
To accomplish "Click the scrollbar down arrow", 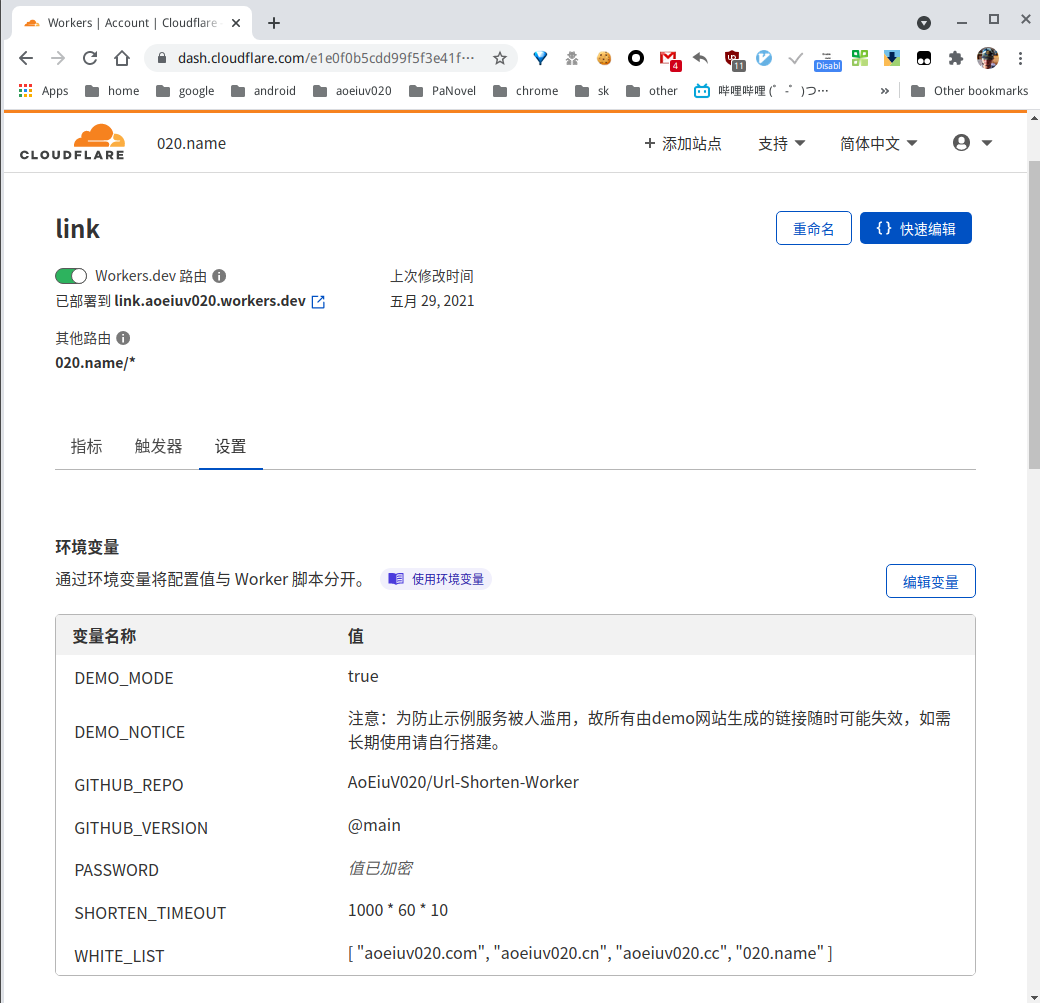I will coord(1033,997).
